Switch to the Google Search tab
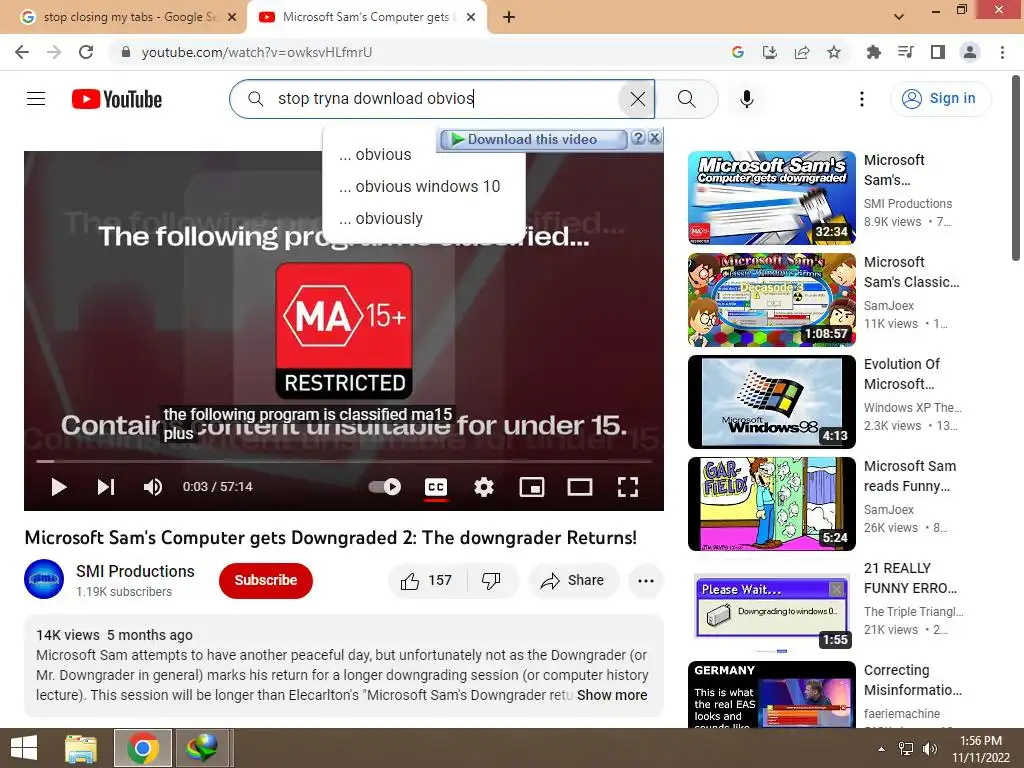 (129, 17)
